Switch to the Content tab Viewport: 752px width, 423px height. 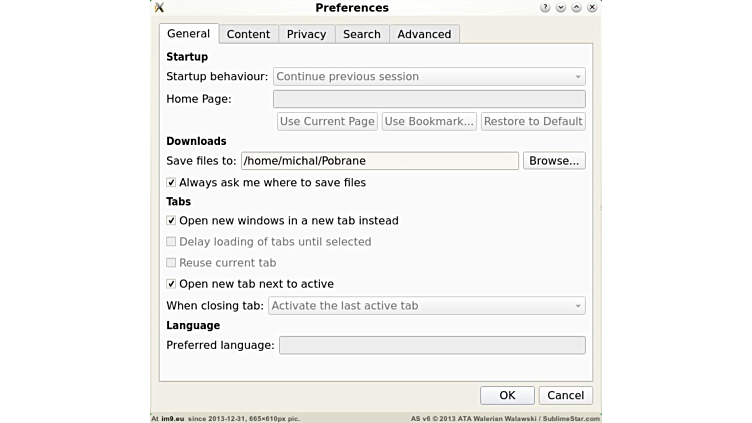(x=248, y=34)
